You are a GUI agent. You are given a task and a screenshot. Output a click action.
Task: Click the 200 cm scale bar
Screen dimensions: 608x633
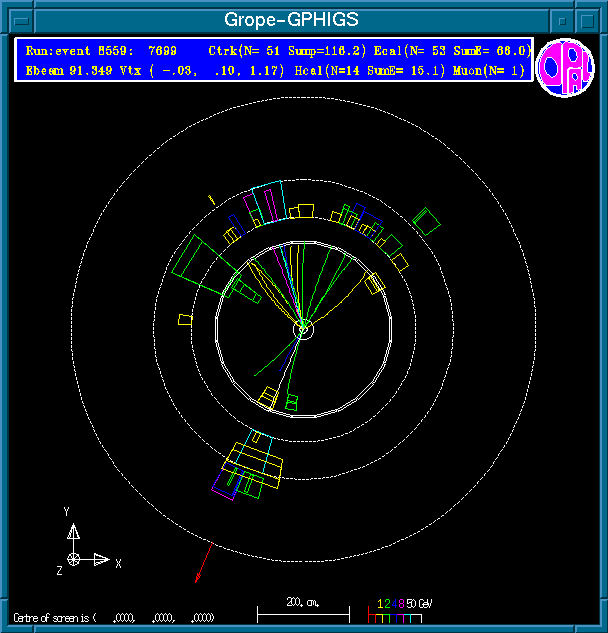pyautogui.click(x=303, y=609)
